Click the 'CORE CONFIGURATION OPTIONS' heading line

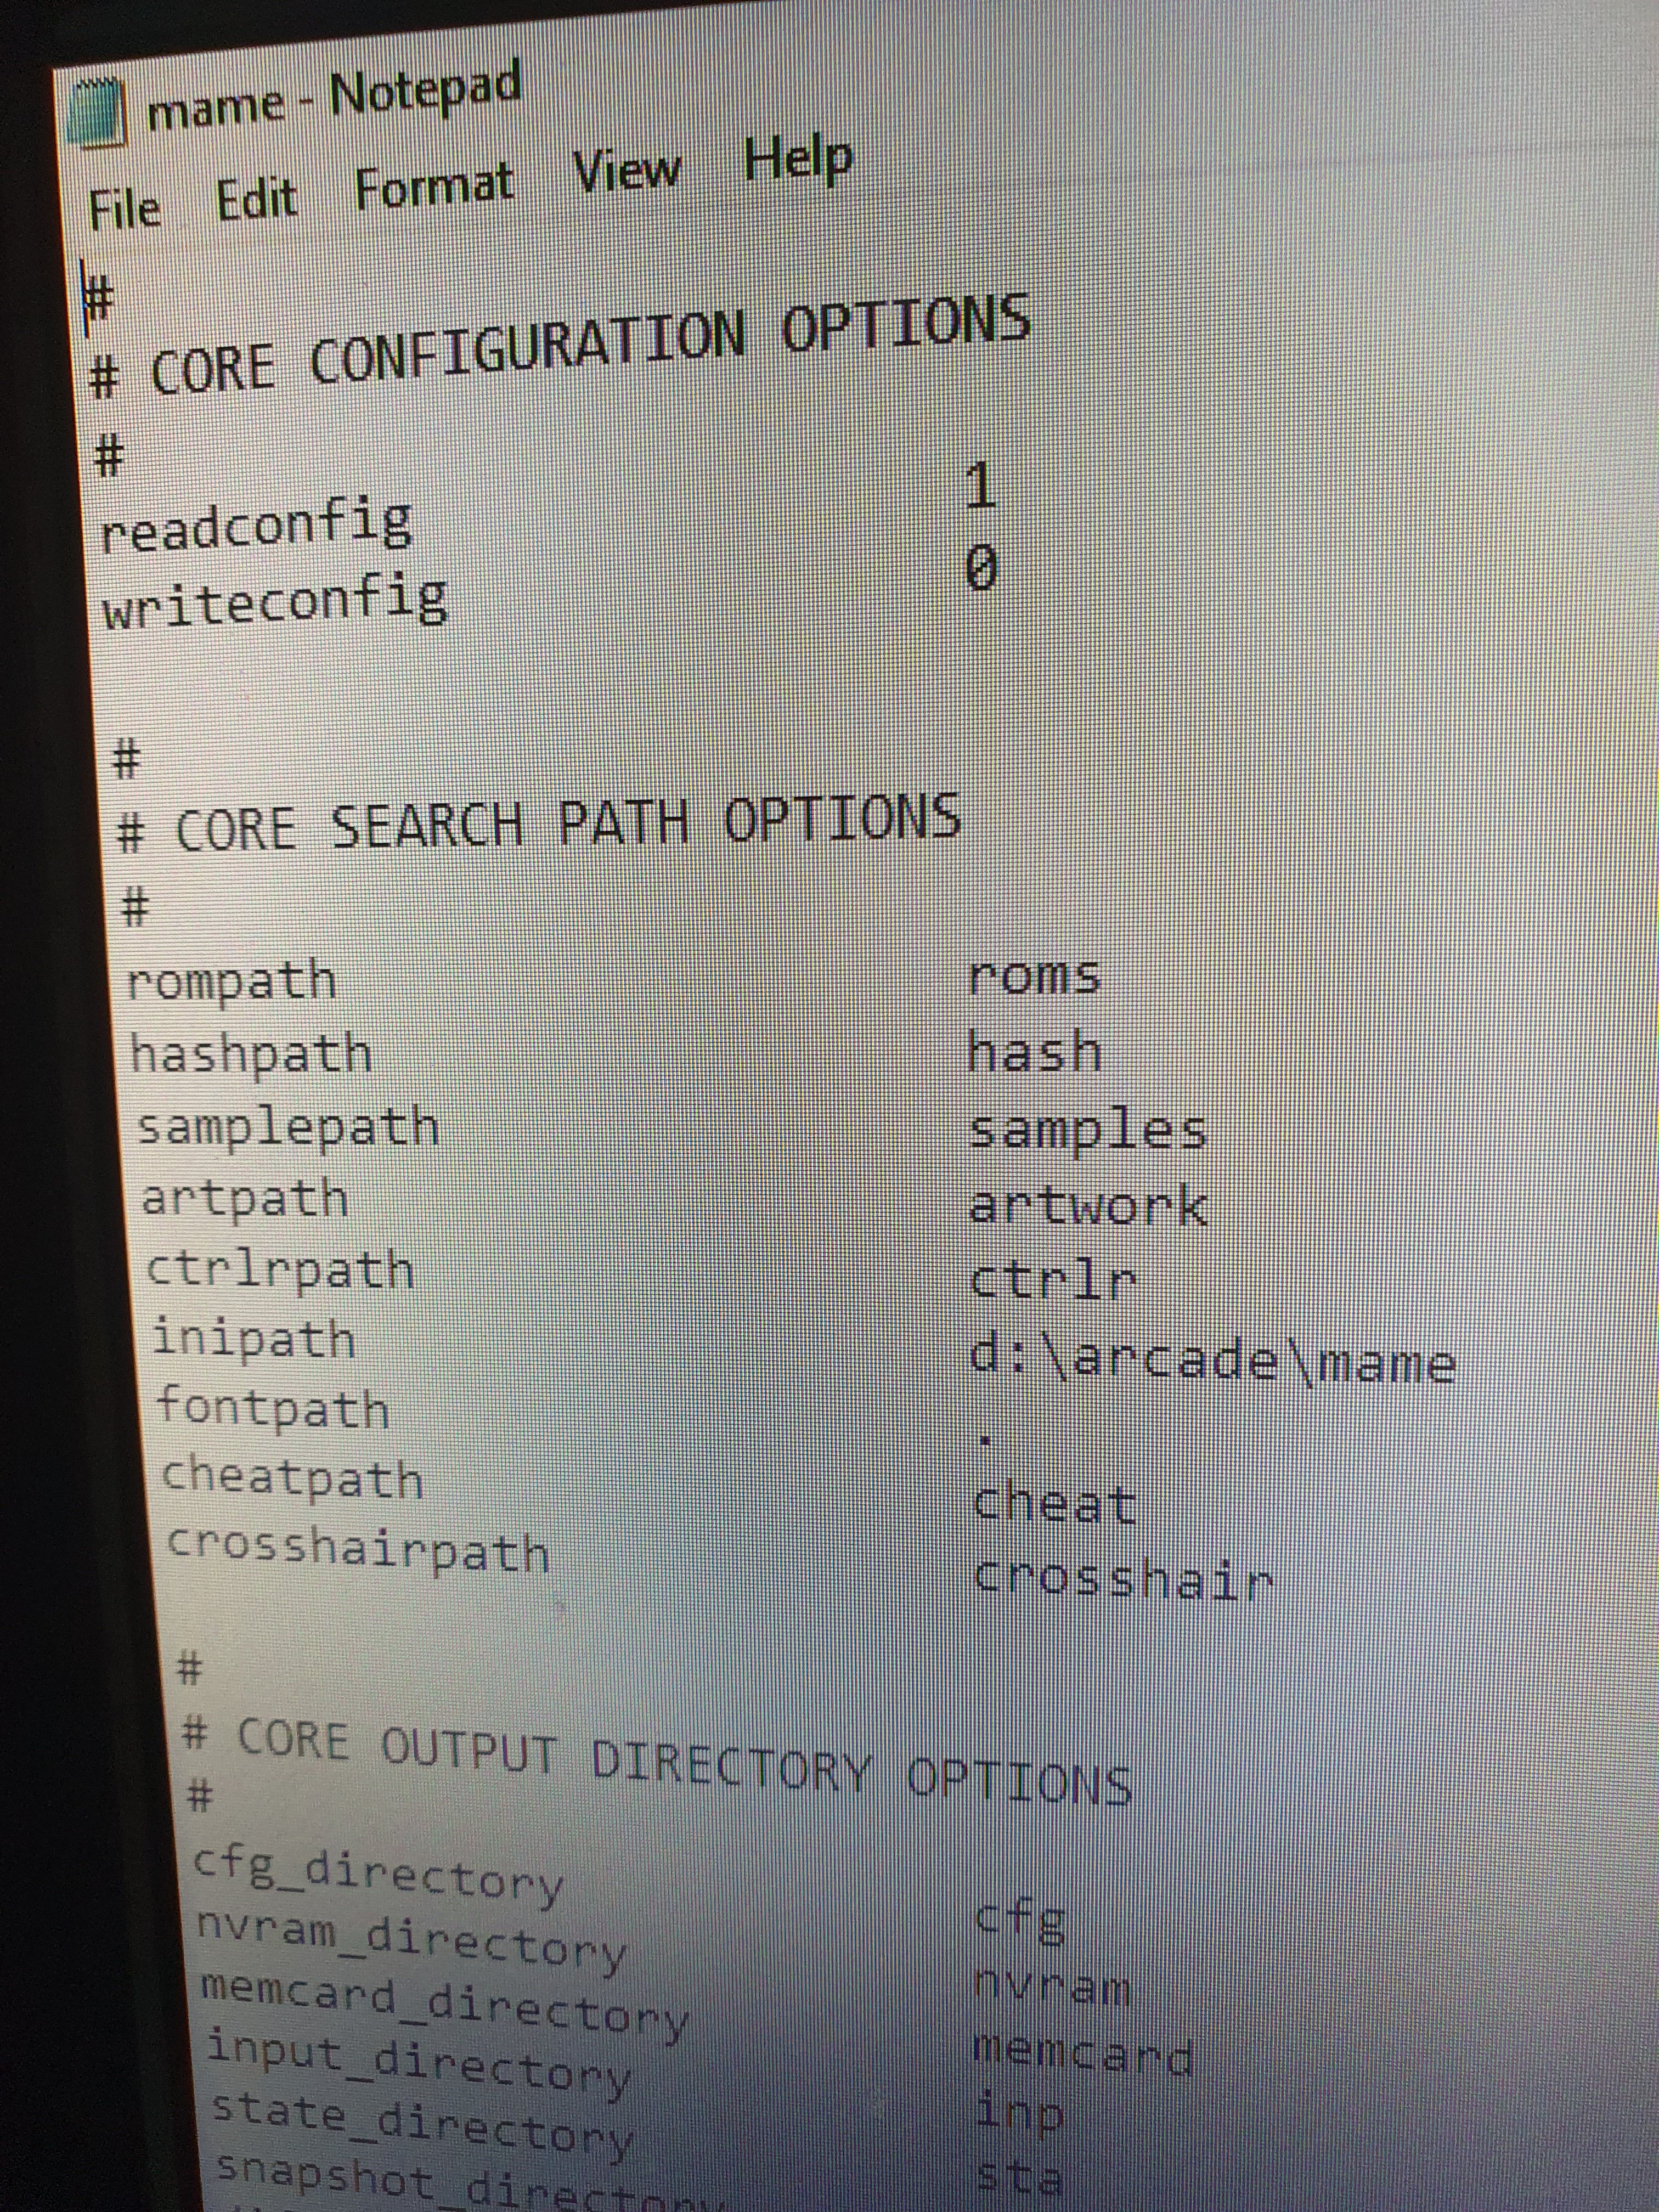(560, 345)
